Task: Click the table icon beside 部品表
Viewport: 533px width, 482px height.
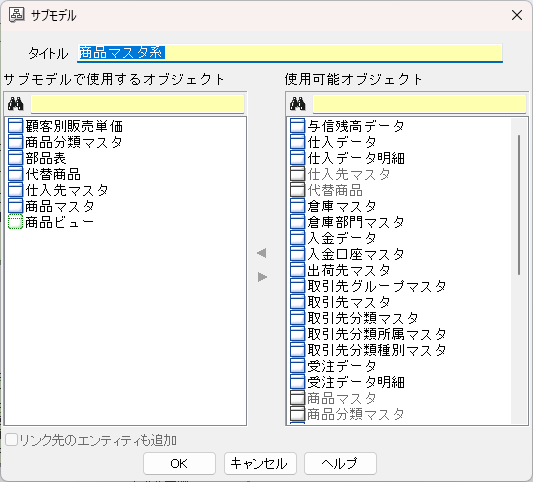Action: (15, 158)
